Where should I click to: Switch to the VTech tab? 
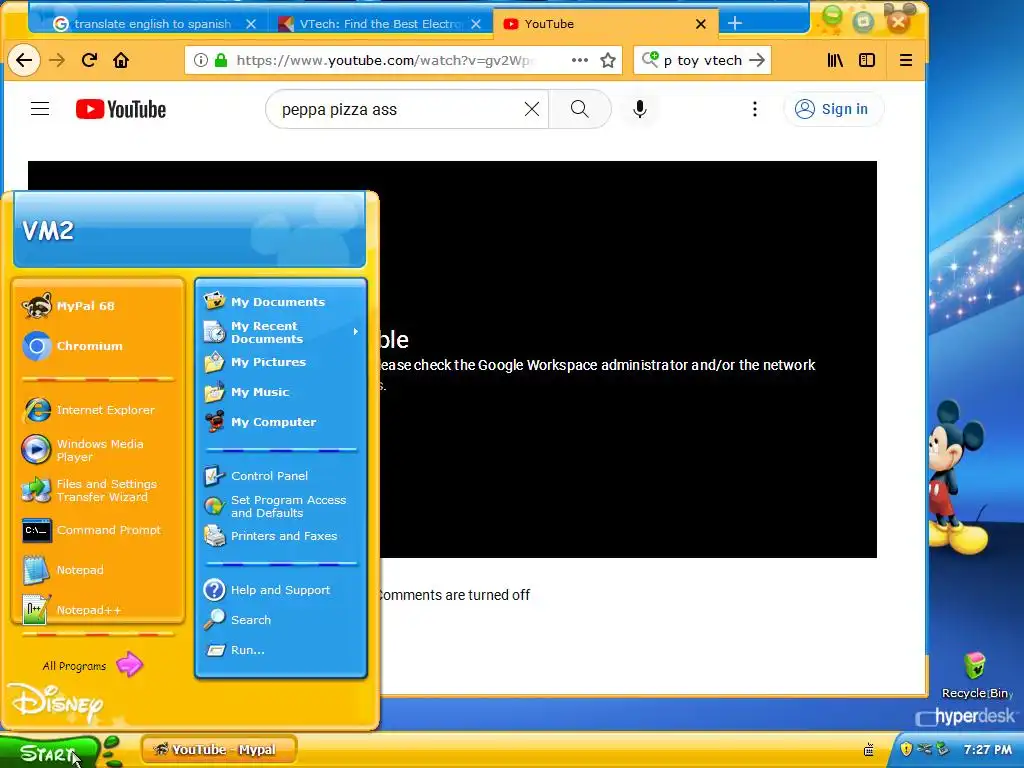coord(379,24)
